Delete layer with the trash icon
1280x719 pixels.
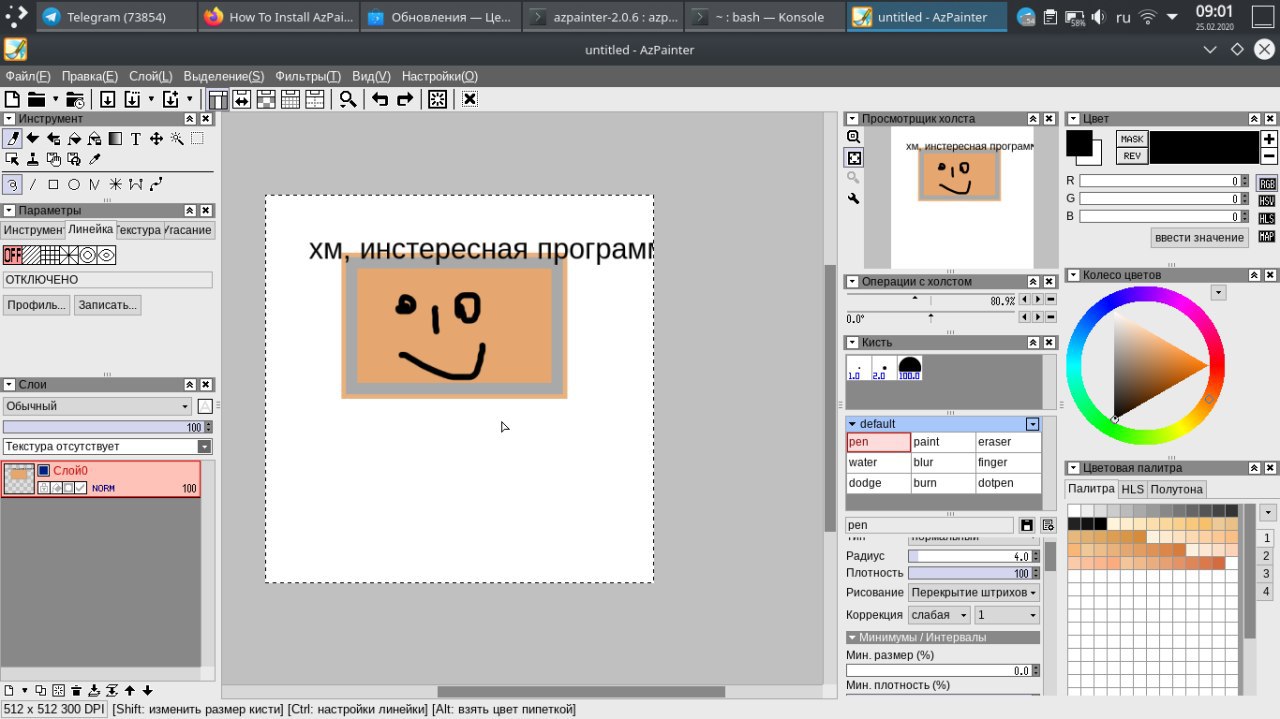[76, 690]
